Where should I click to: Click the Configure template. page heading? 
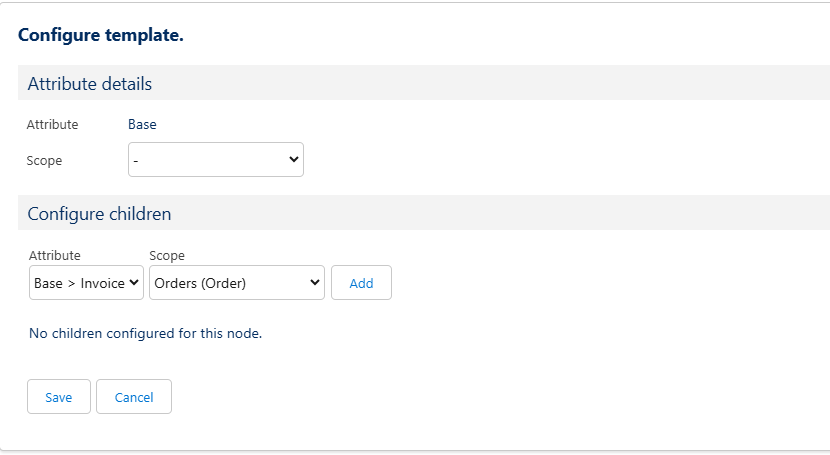pyautogui.click(x=101, y=35)
